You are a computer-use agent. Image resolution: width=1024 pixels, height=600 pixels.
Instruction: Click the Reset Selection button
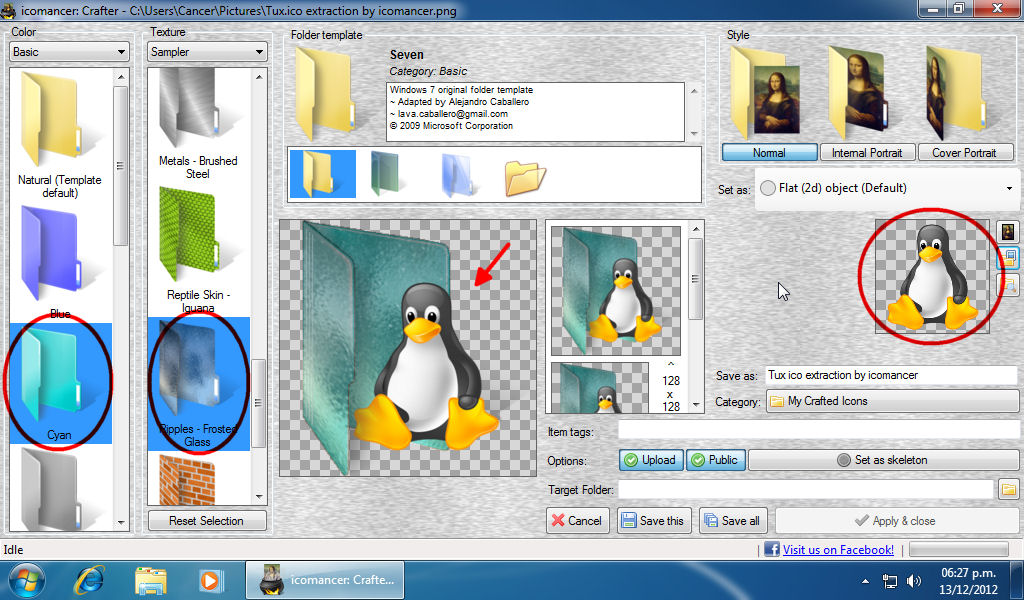click(207, 520)
